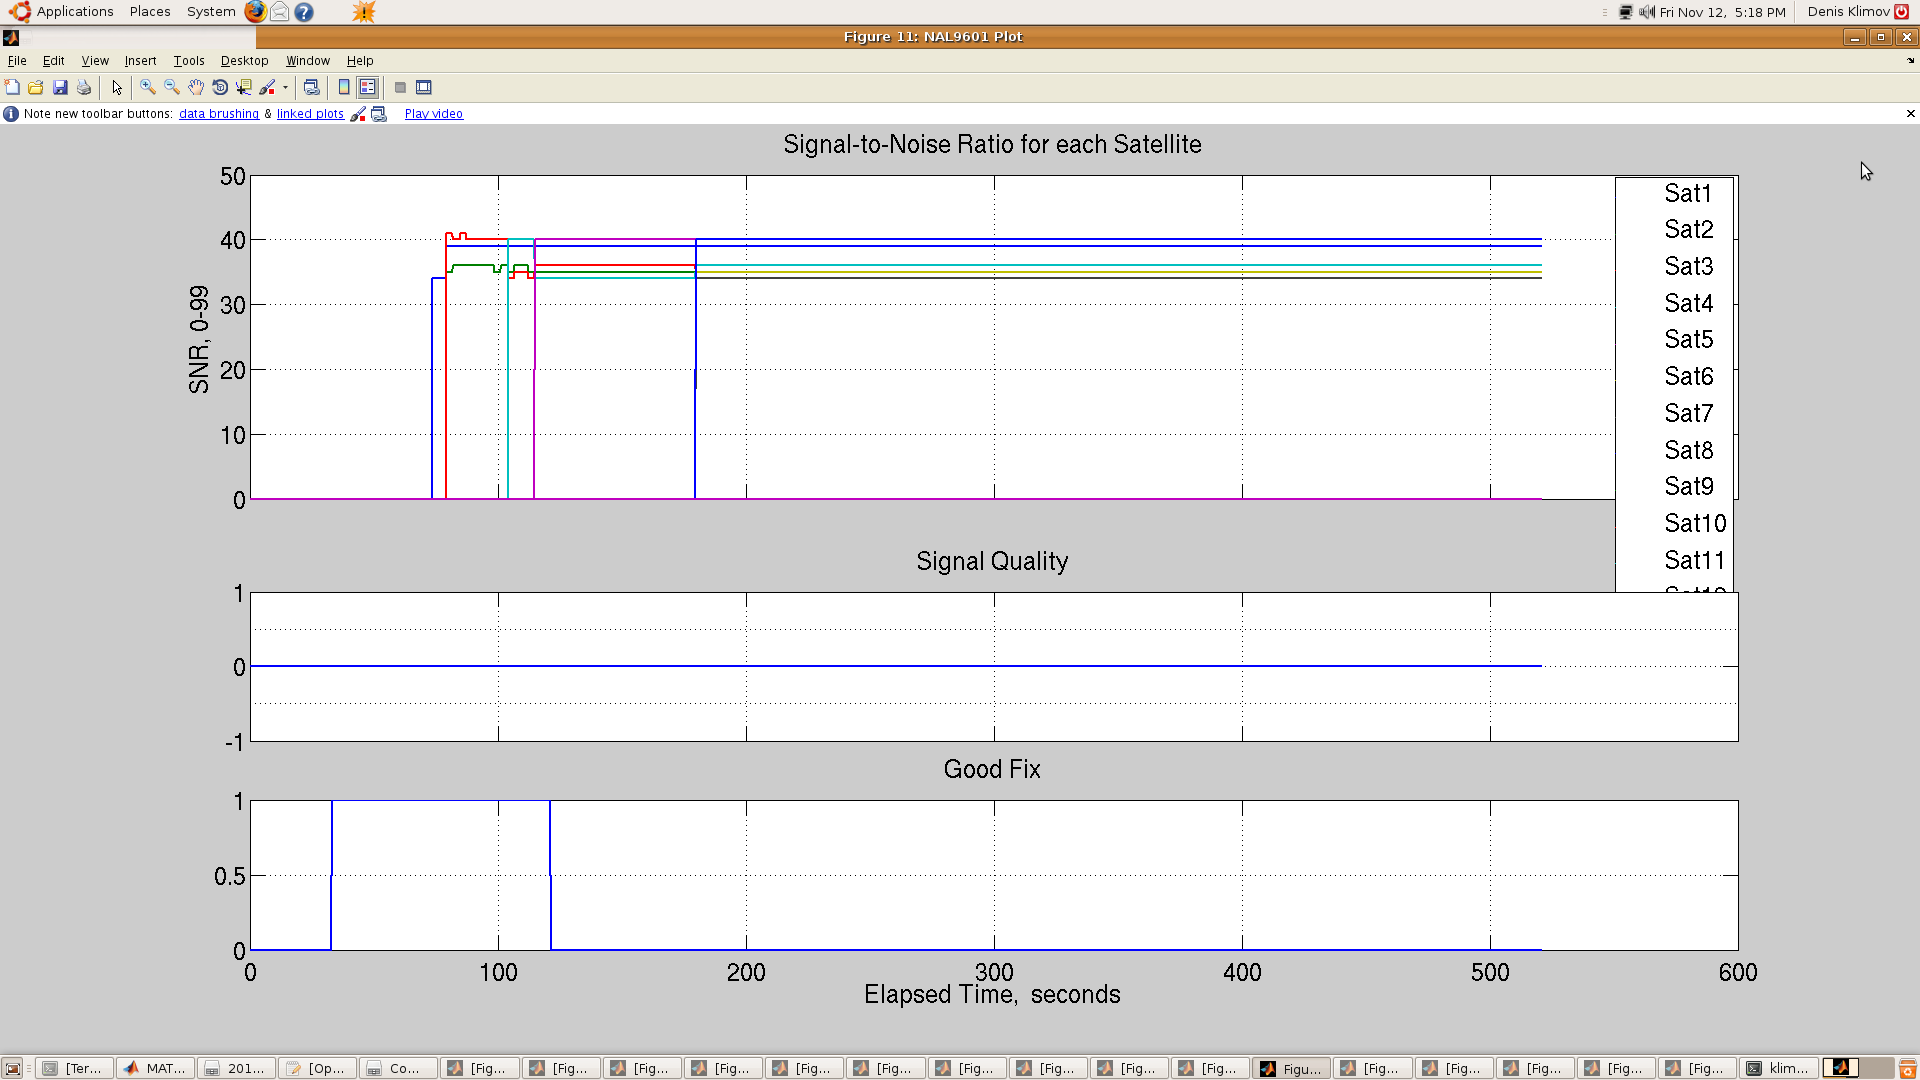Switch to the 'MAT...' MATLAB taskbar window
Screen dimensions: 1920x1080
pyautogui.click(x=155, y=1069)
